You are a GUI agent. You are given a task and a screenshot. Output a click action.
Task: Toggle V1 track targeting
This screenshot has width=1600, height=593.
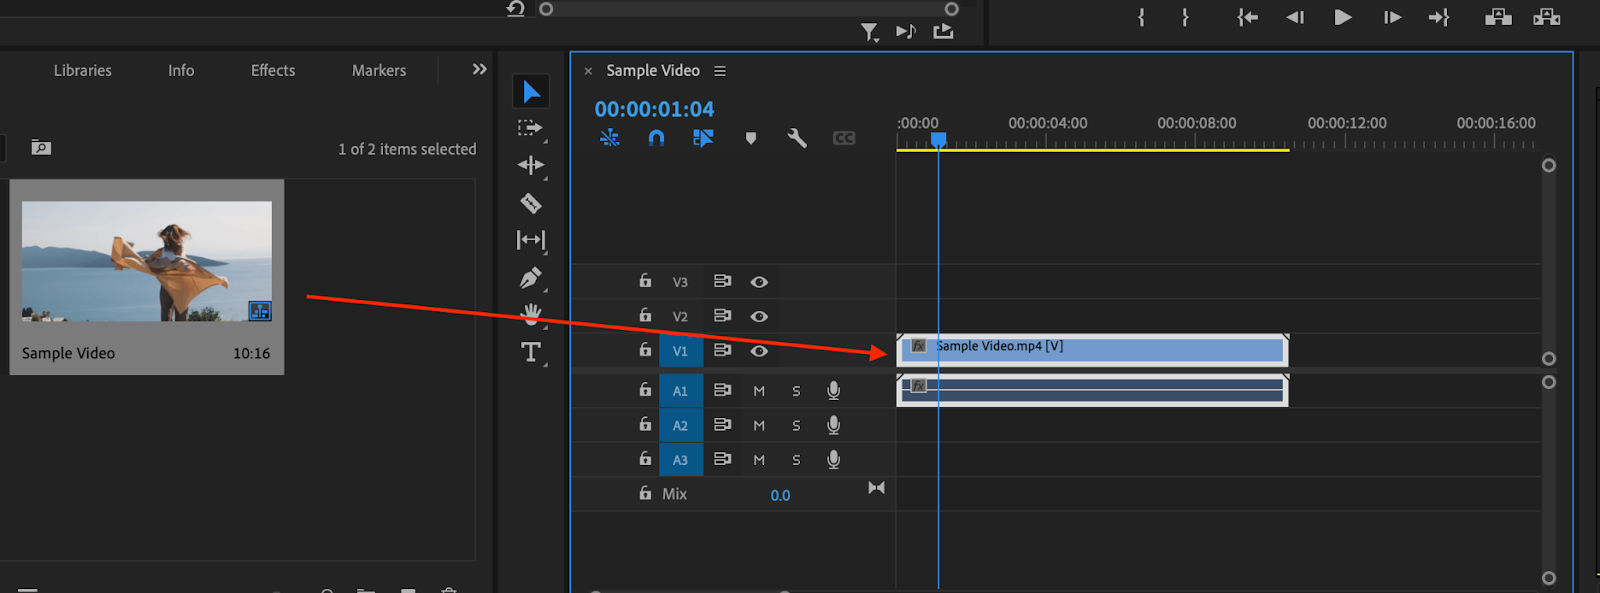[680, 351]
